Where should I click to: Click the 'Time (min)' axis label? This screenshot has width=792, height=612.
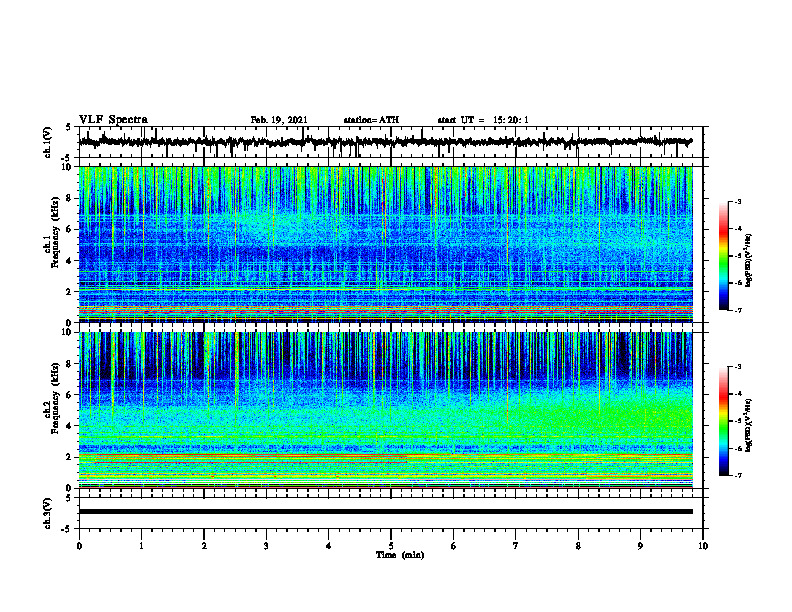click(400, 555)
